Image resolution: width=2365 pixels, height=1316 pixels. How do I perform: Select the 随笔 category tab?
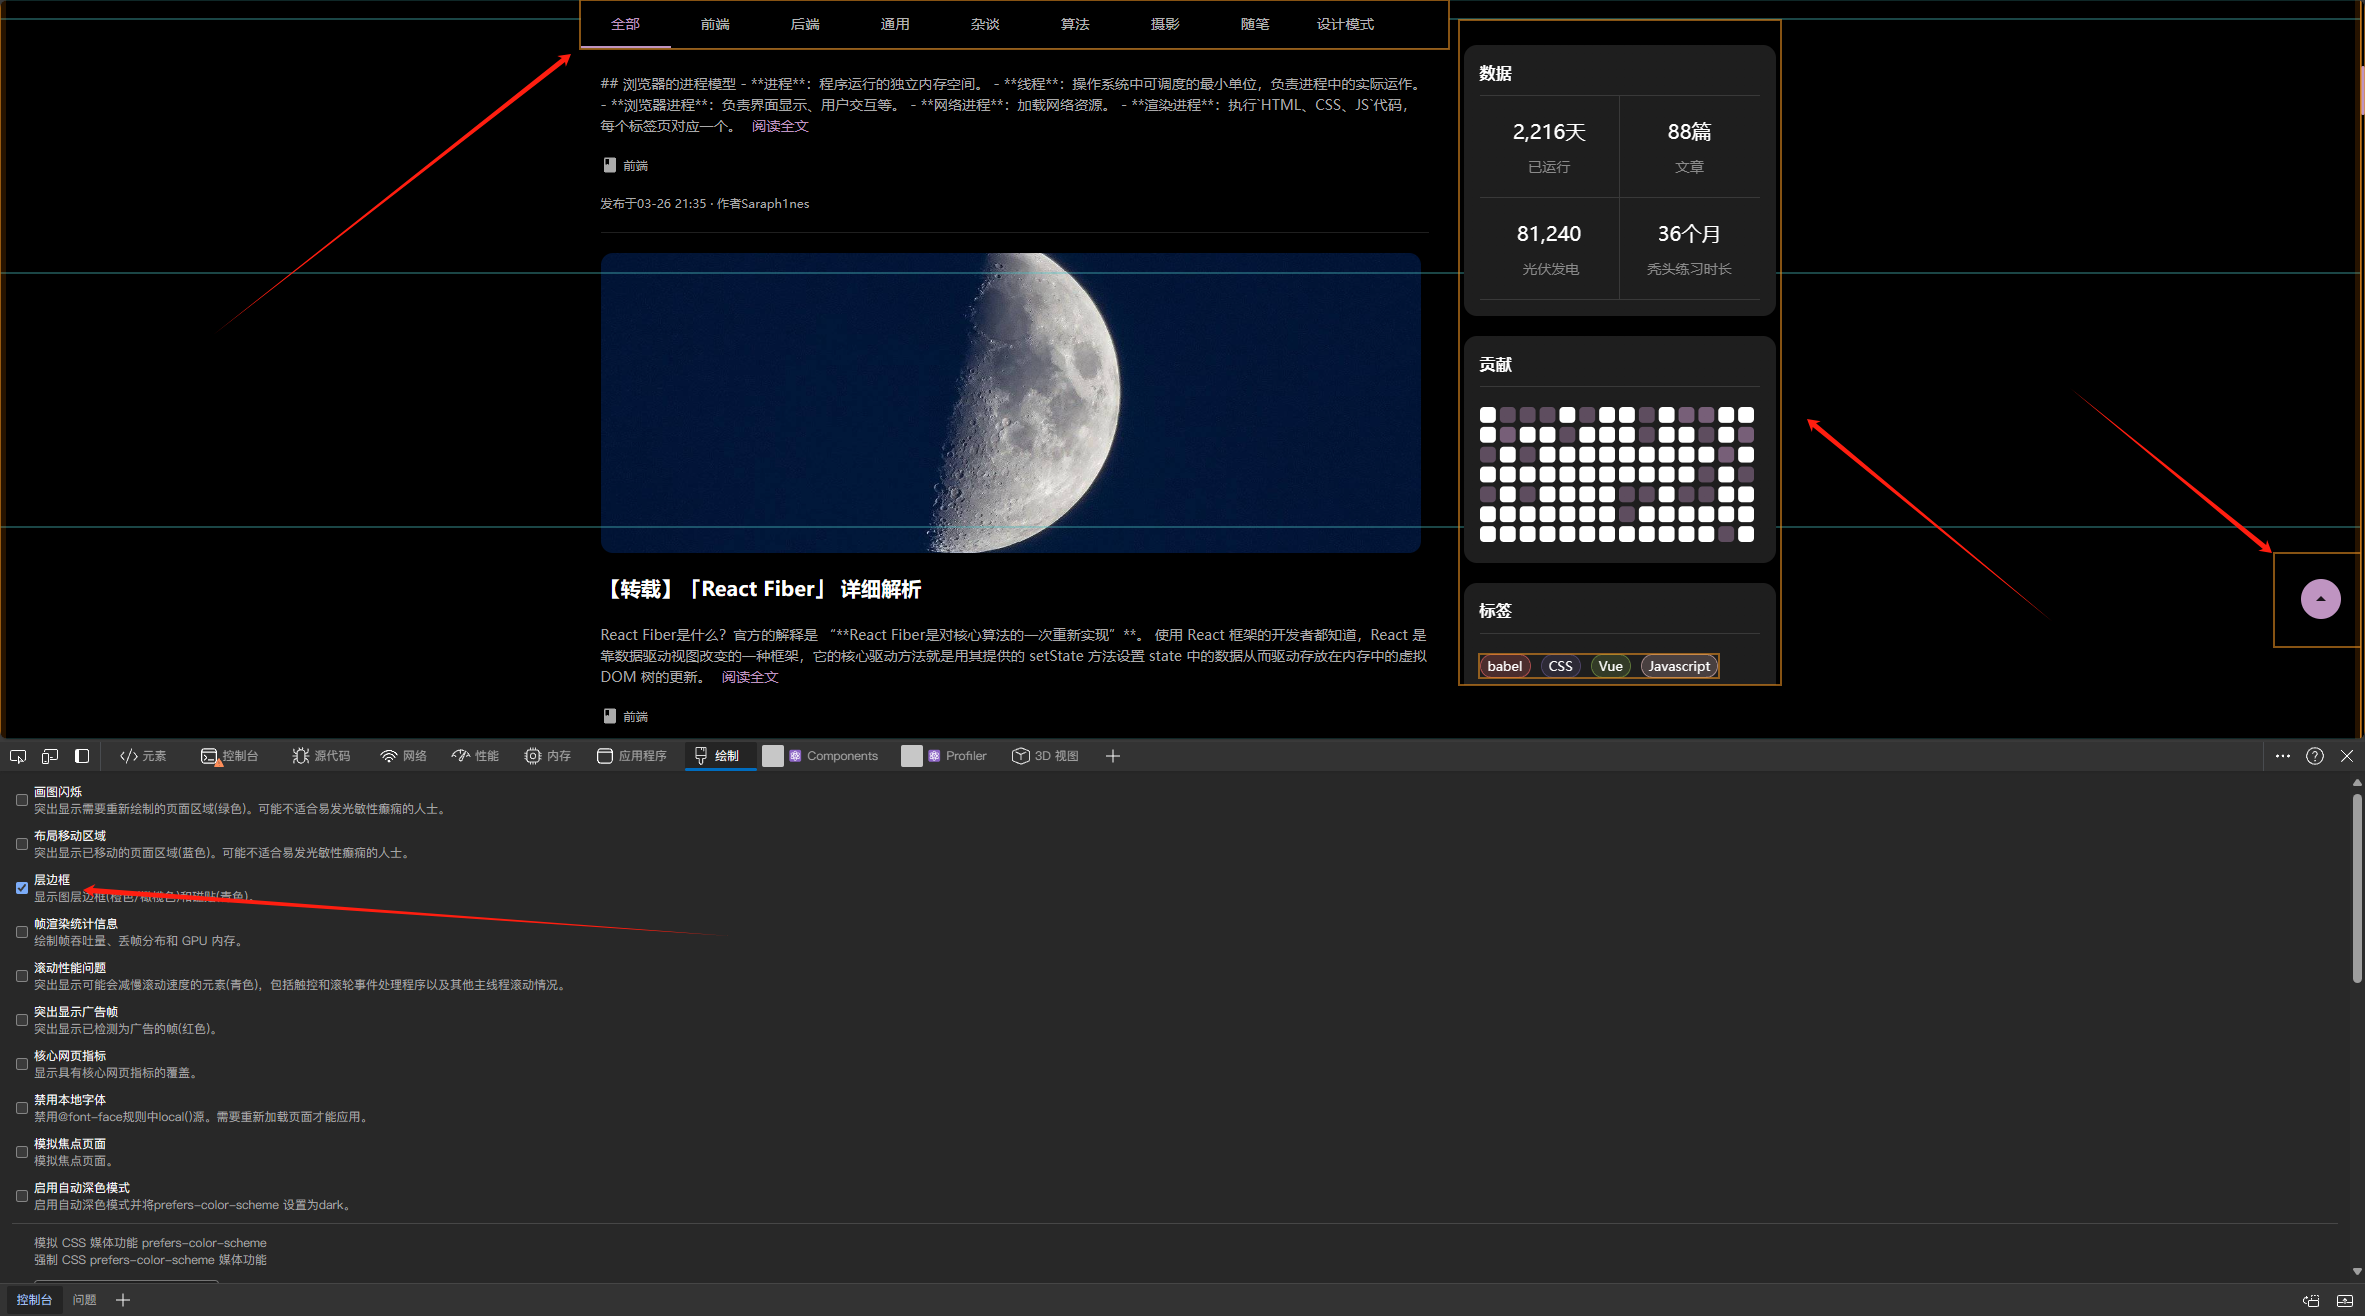1256,24
